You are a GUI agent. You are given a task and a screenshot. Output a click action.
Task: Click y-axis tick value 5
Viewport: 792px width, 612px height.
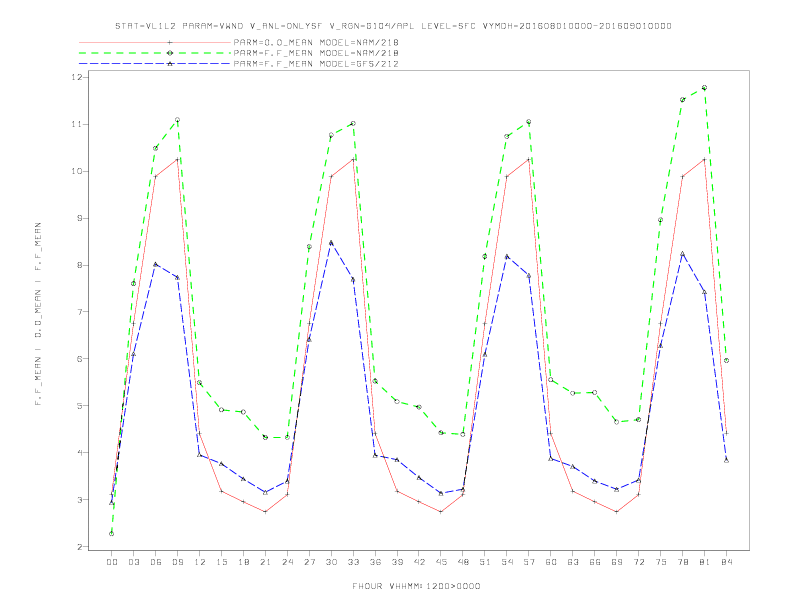tap(80, 405)
